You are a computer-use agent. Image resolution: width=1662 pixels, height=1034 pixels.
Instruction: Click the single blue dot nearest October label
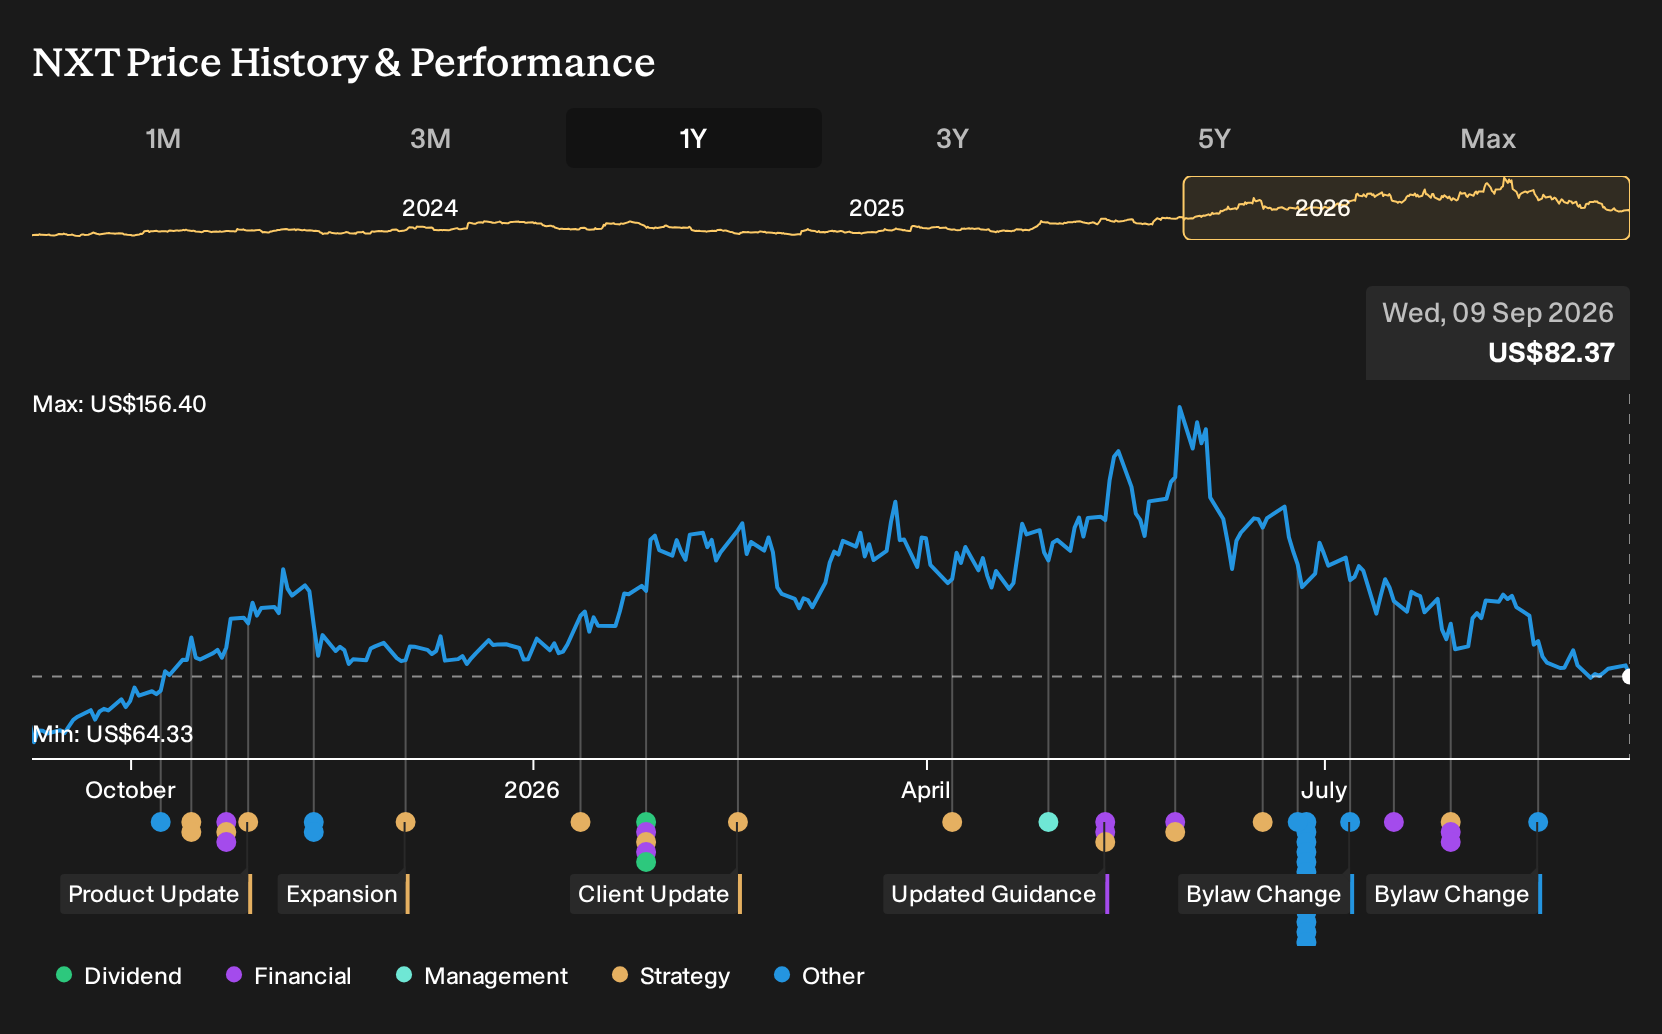click(160, 822)
